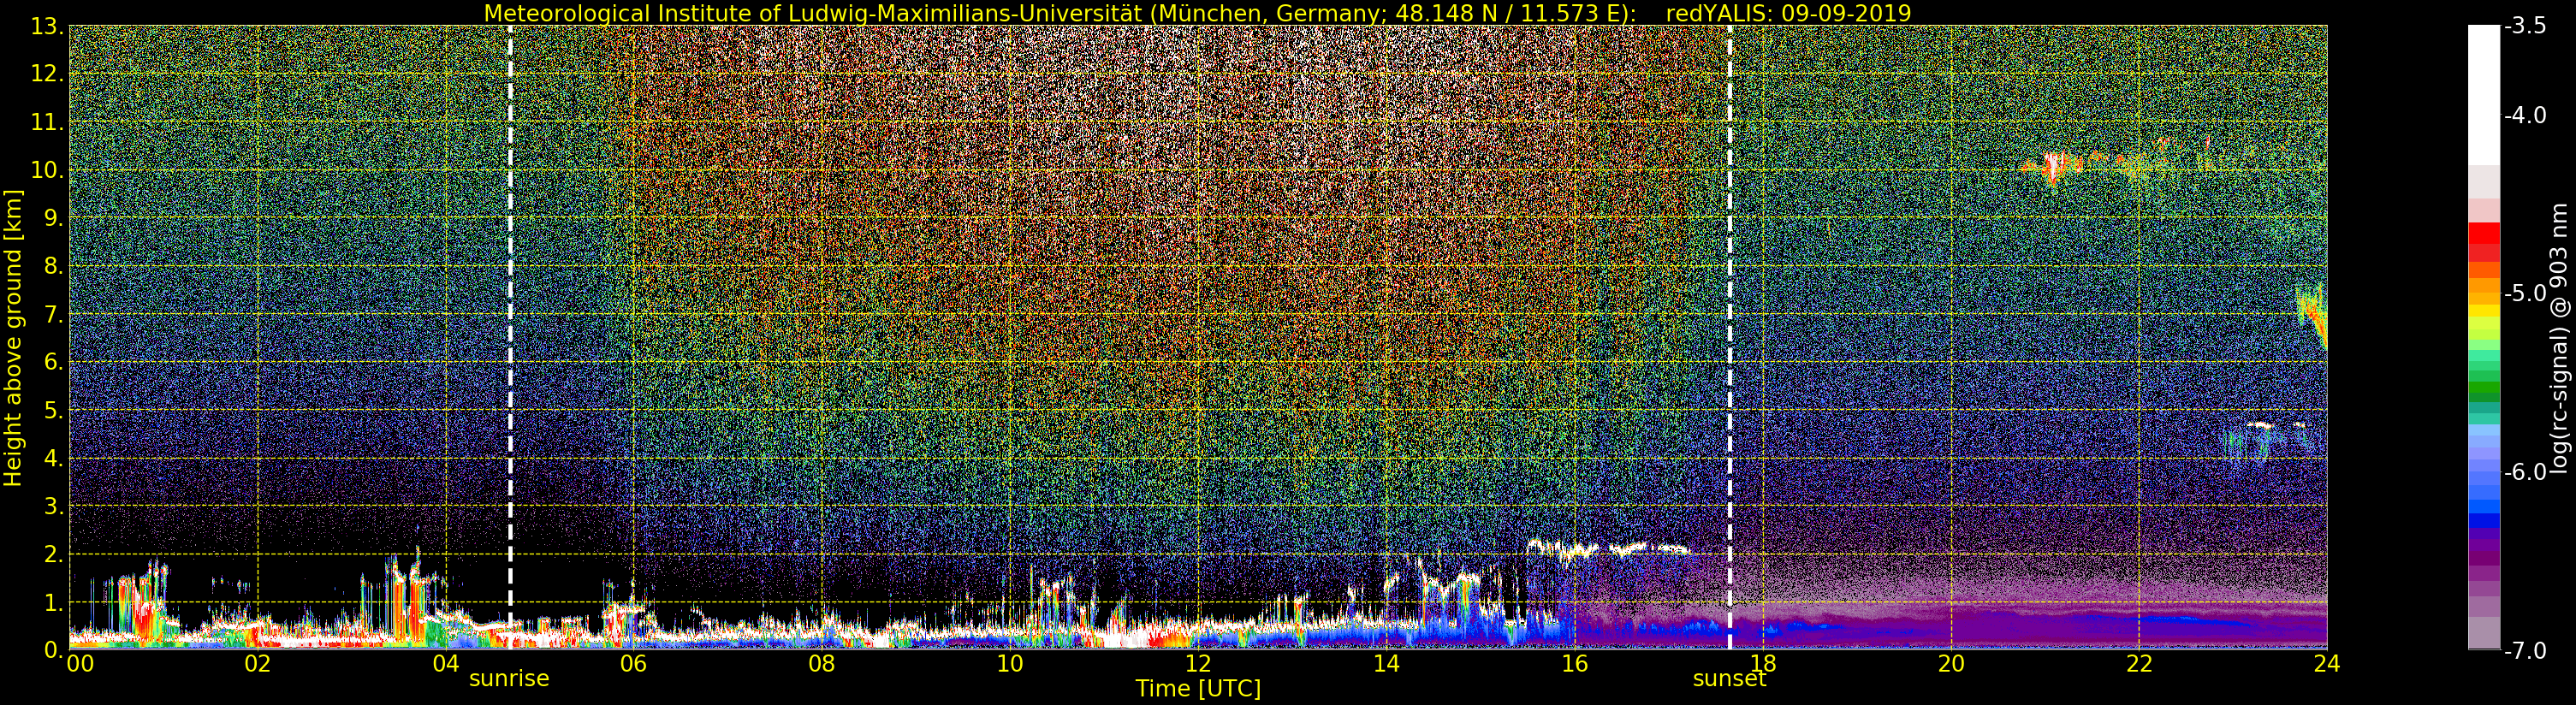Click the 12 hour tick label
The width and height of the screenshot is (2576, 705).
coord(1198,663)
